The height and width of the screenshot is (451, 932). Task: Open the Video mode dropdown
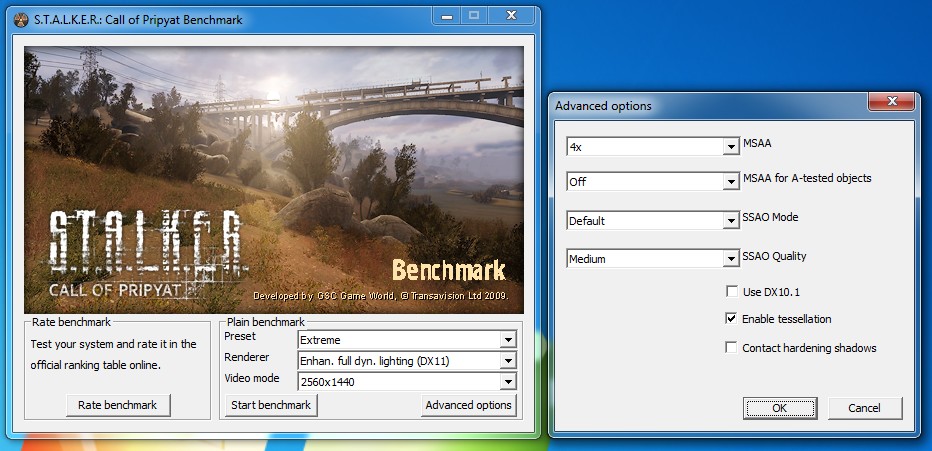[407, 381]
